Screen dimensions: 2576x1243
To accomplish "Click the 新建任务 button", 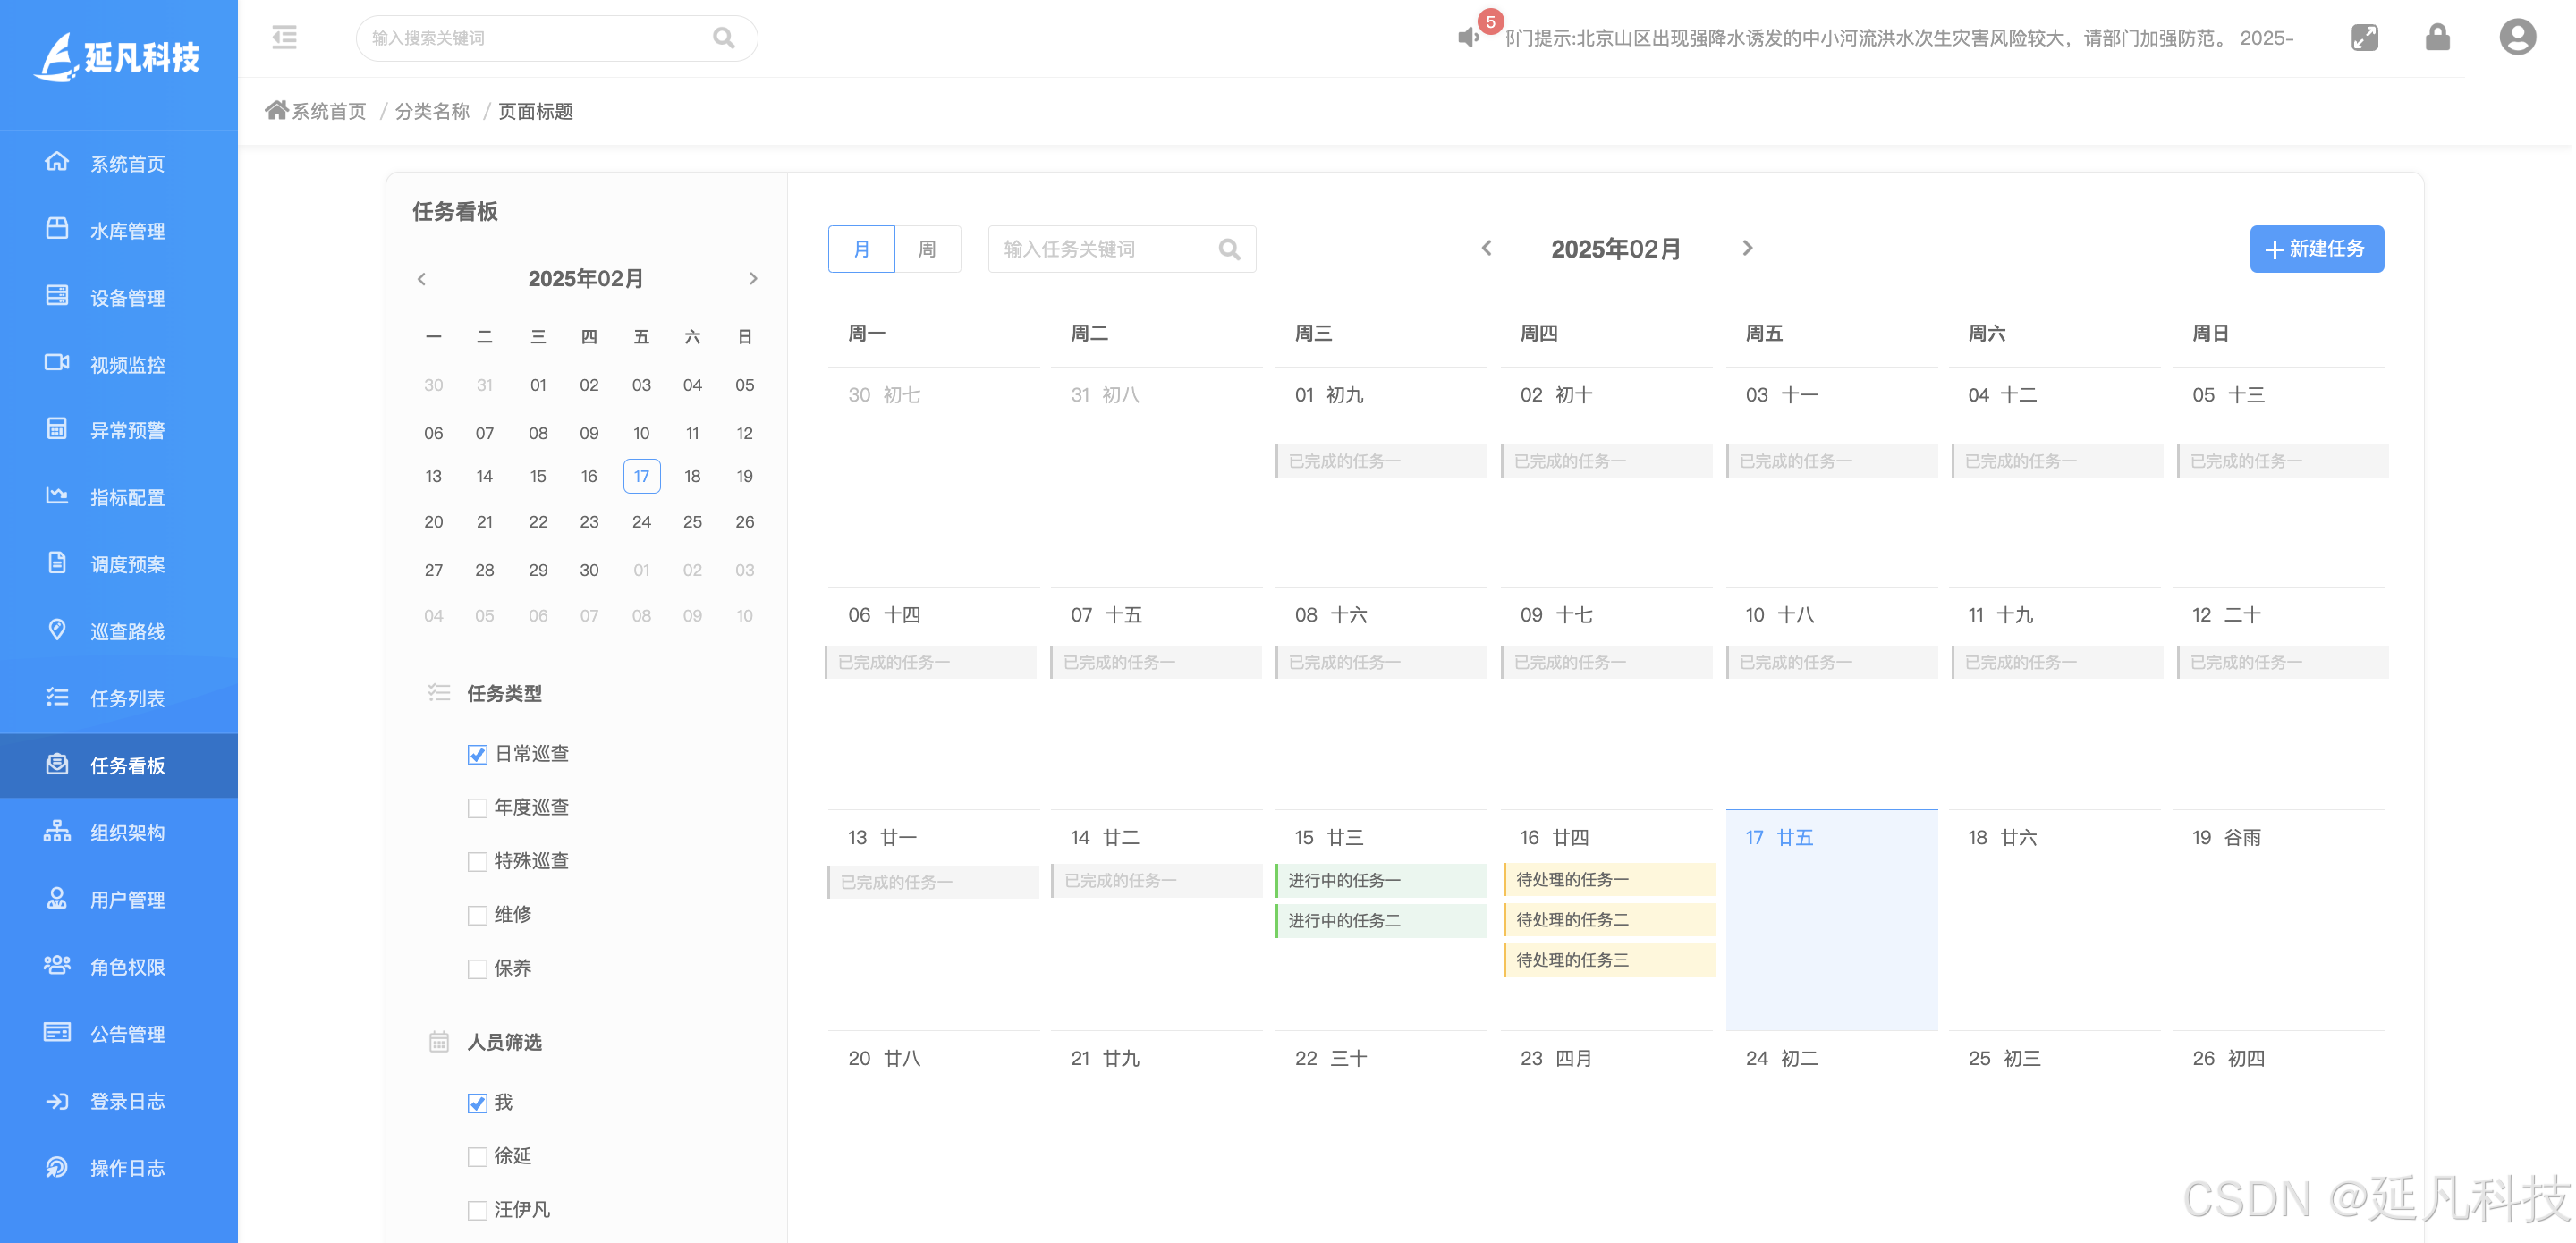I will [2316, 249].
